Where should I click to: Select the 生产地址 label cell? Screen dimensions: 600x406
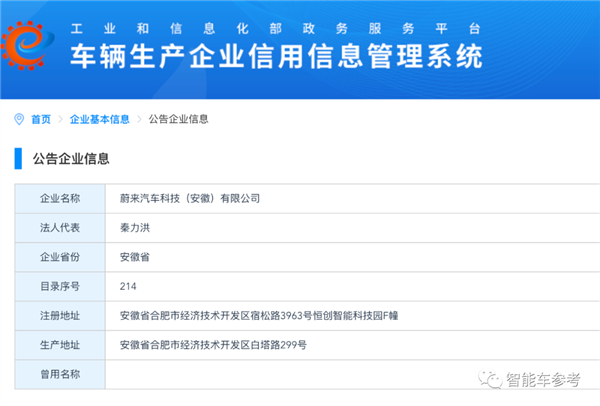click(x=60, y=345)
